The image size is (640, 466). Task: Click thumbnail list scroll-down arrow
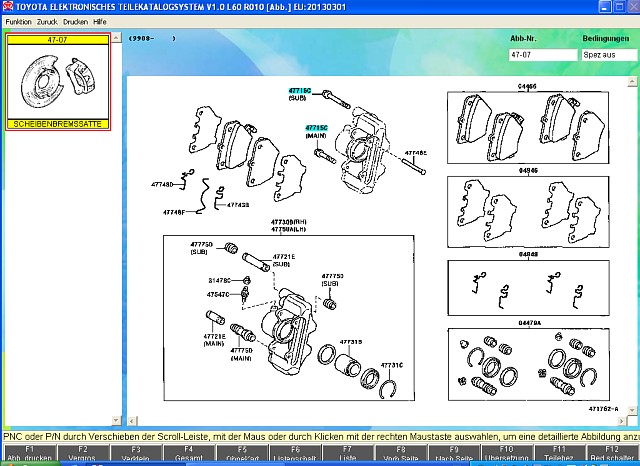(116, 420)
